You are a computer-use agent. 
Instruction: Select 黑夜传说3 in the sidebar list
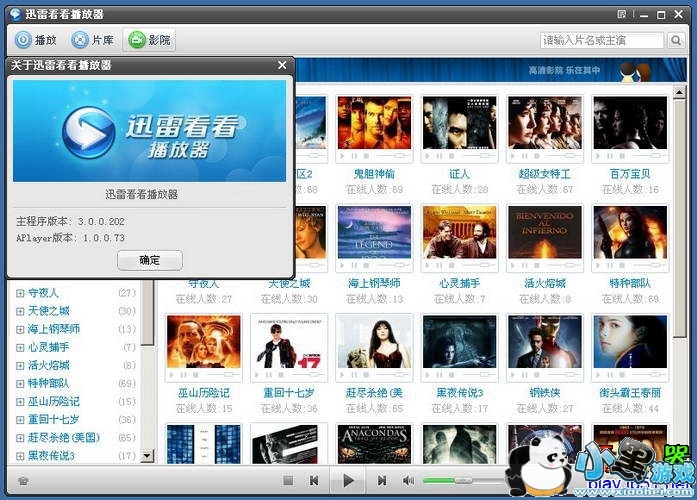click(51, 456)
